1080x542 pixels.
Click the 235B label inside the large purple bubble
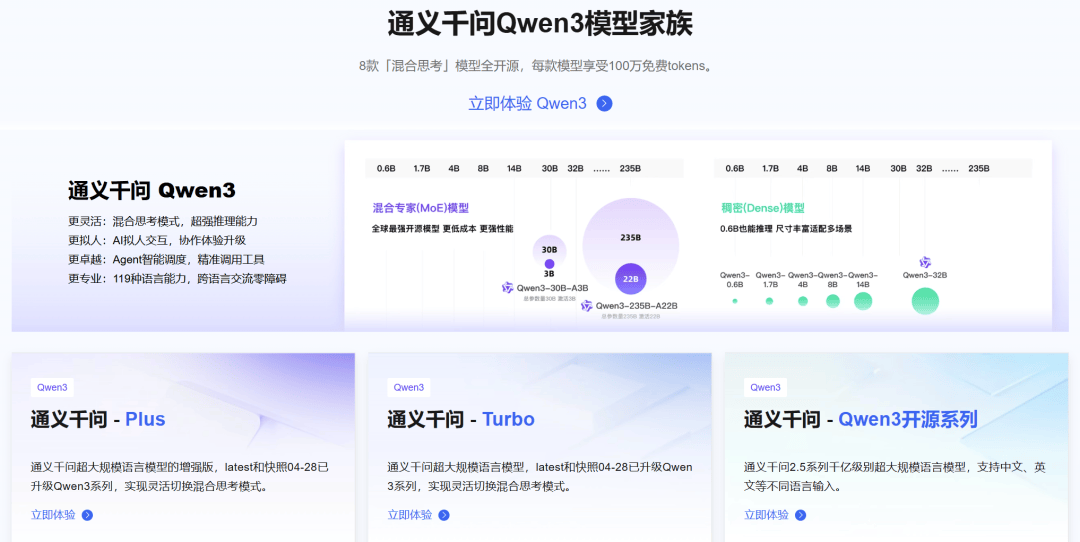click(x=630, y=237)
